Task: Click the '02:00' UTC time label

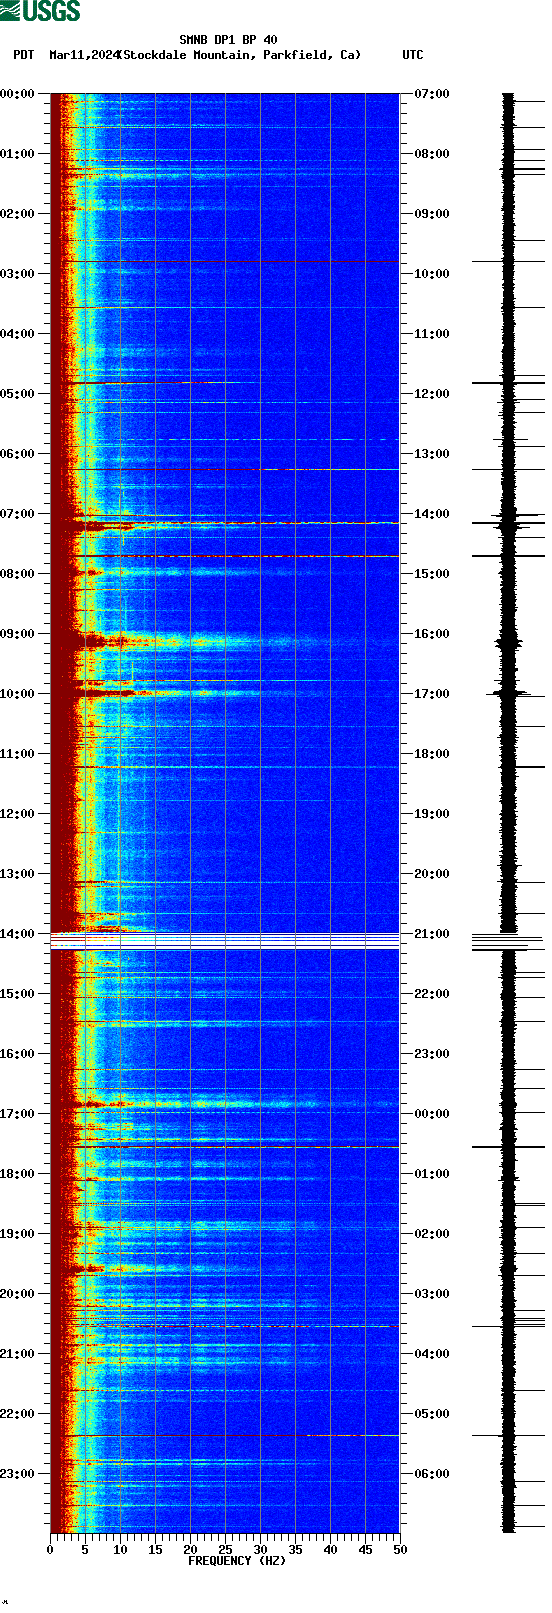Action: pyautogui.click(x=432, y=1234)
